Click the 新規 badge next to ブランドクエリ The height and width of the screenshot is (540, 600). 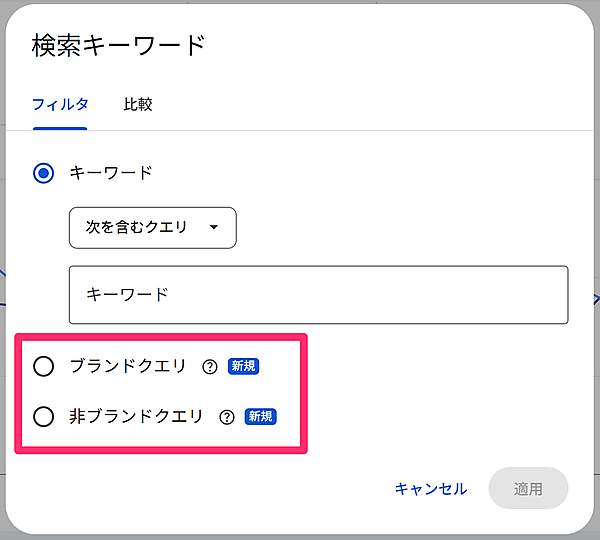tap(243, 366)
